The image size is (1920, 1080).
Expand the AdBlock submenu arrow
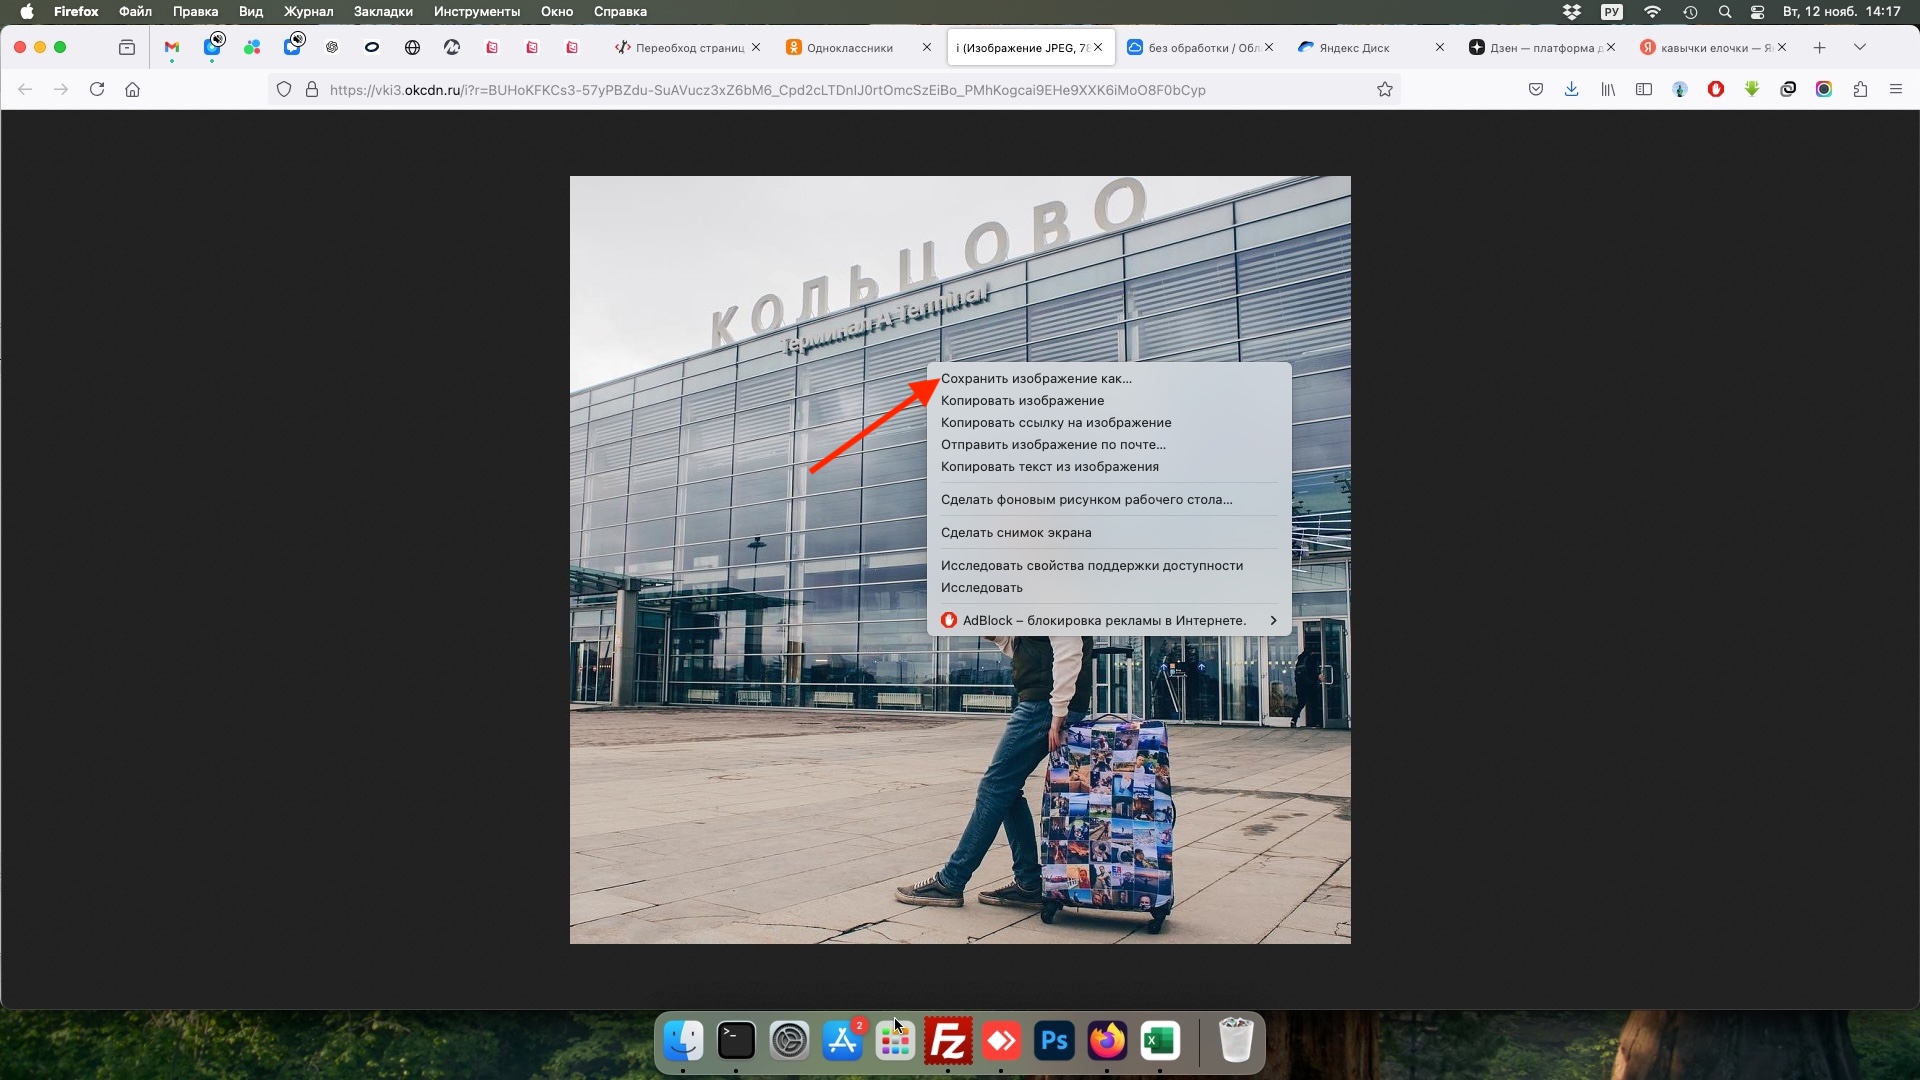(x=1273, y=621)
